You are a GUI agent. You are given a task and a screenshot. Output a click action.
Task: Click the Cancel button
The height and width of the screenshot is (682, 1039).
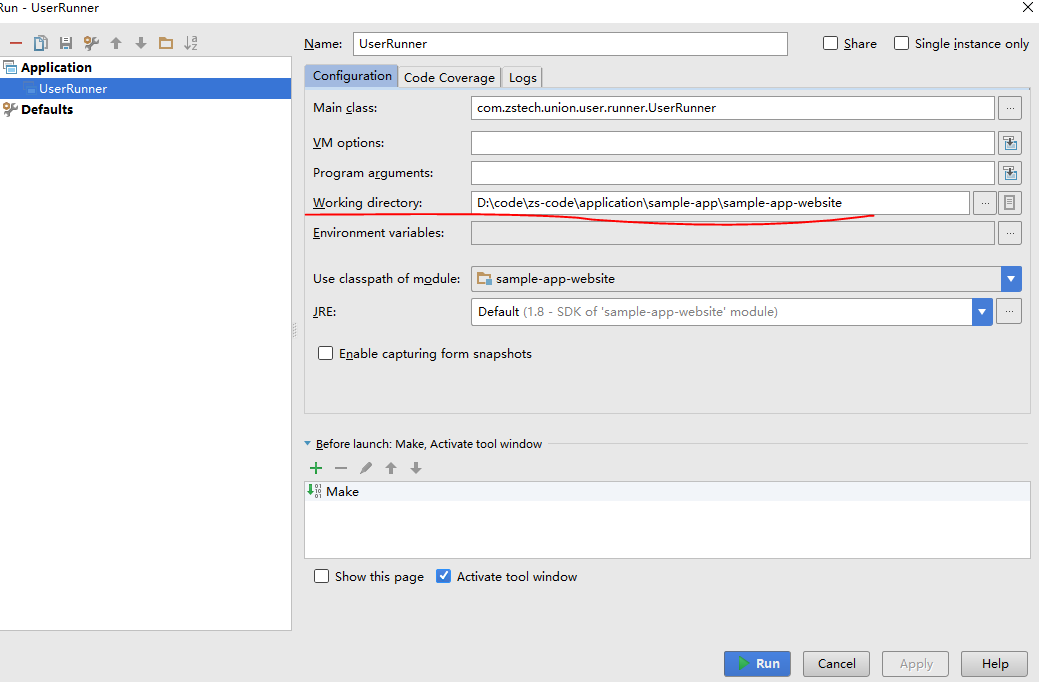pyautogui.click(x=836, y=664)
